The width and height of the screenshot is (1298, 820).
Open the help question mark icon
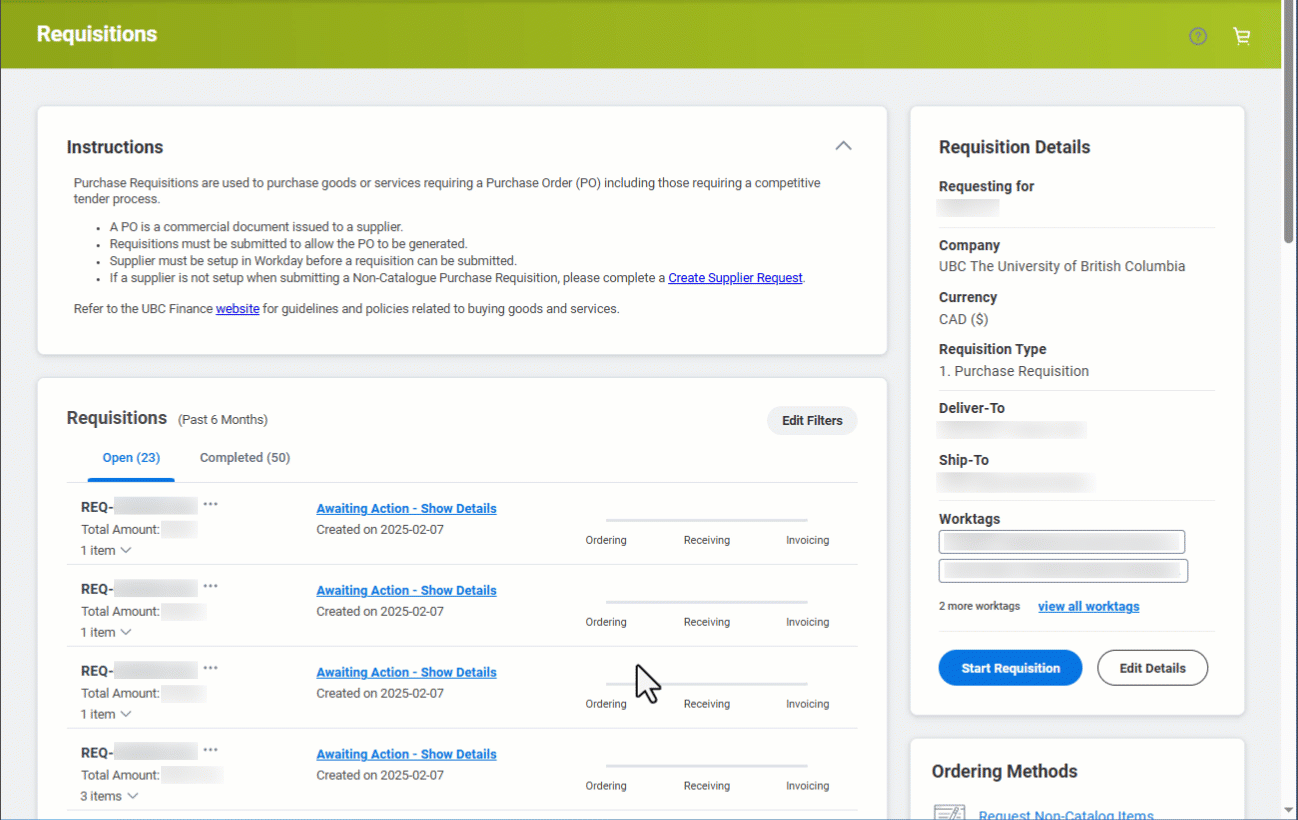pyautogui.click(x=1198, y=36)
